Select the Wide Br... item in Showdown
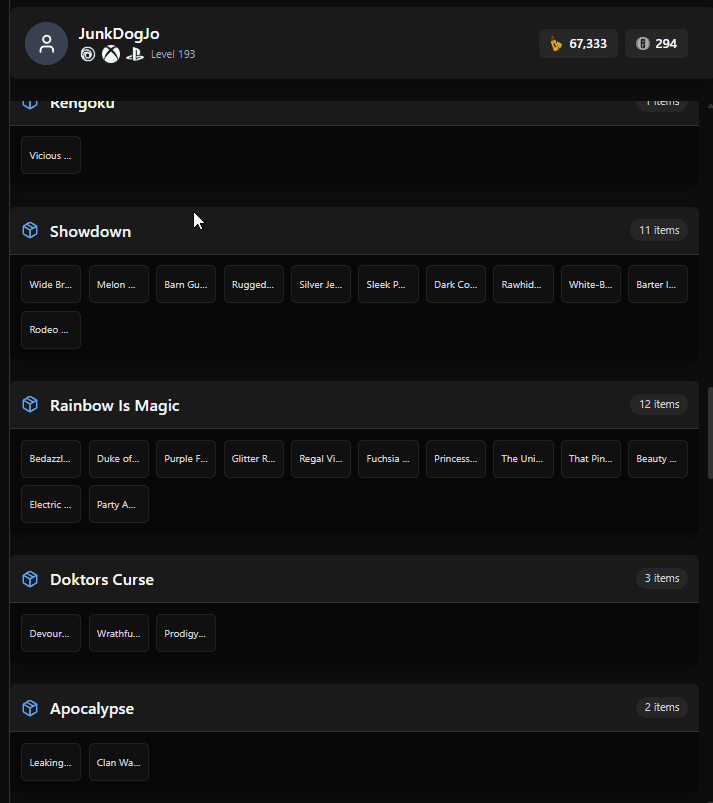This screenshot has height=803, width=713. coord(51,284)
